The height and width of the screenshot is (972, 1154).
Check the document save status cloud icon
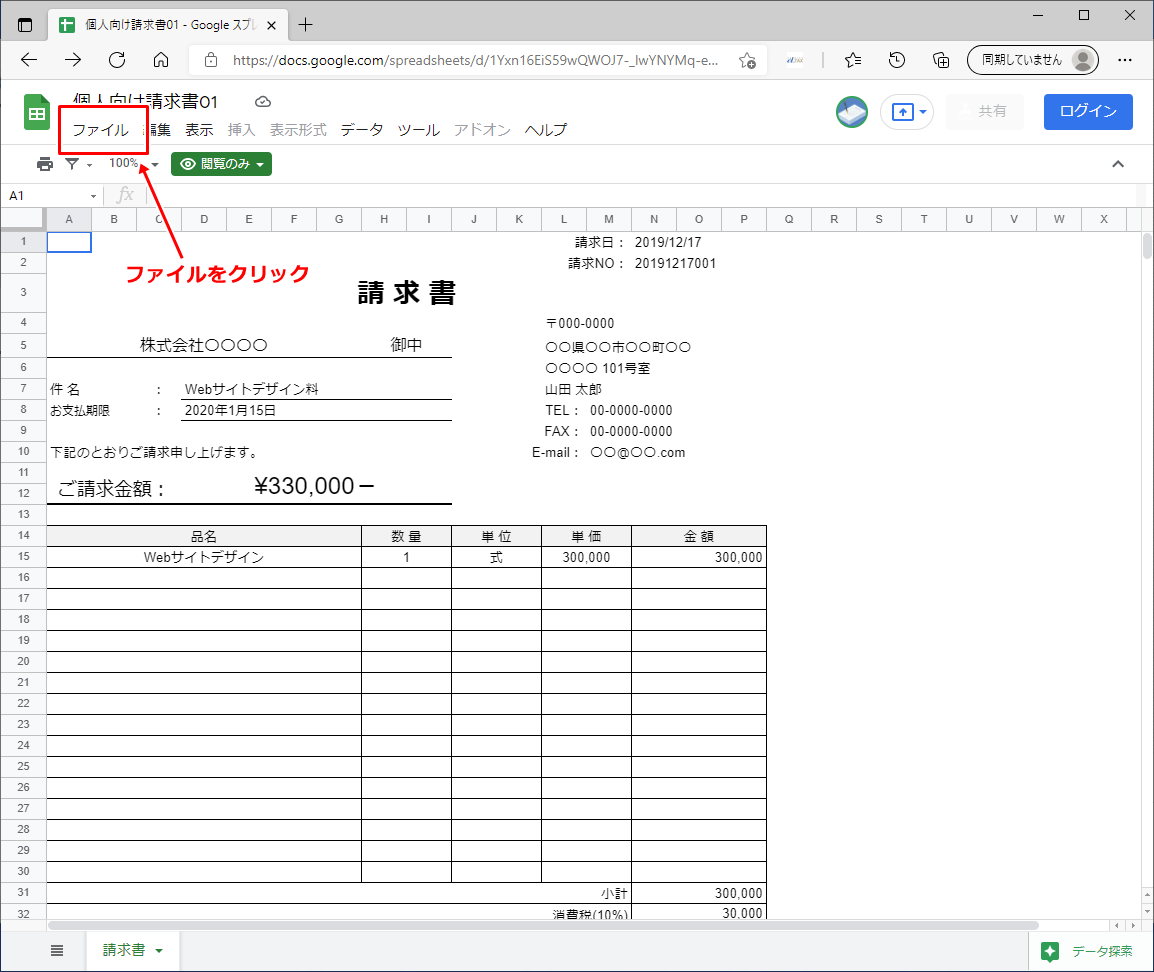point(262,101)
